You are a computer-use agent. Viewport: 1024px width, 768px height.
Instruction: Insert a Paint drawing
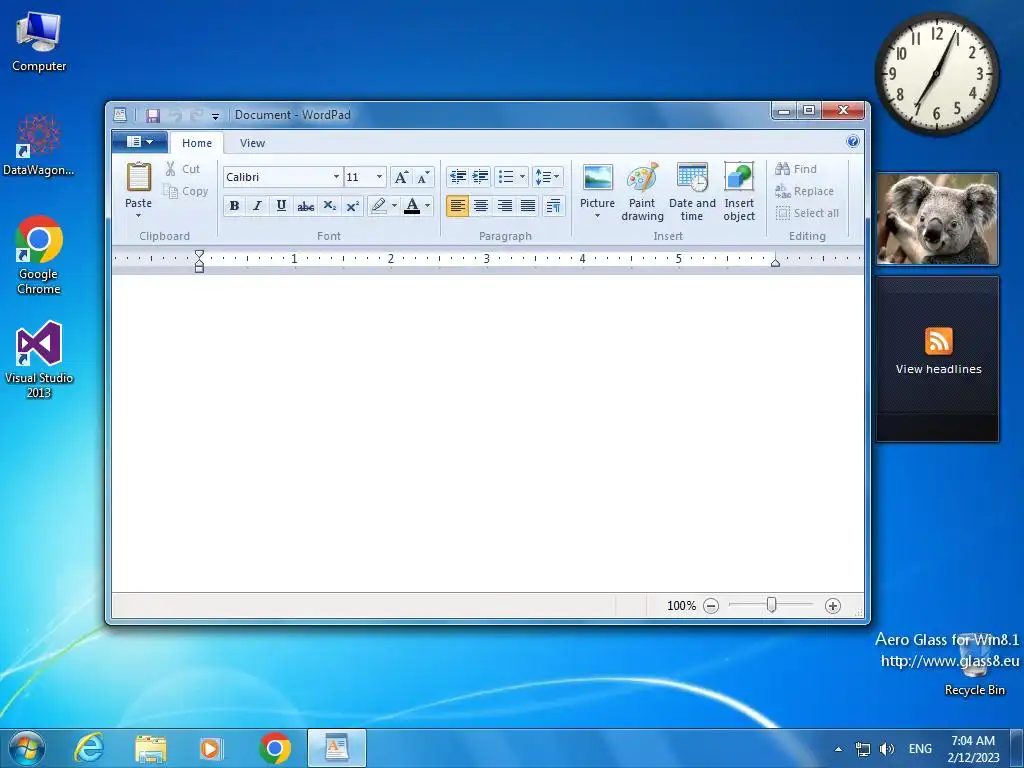pyautogui.click(x=643, y=192)
